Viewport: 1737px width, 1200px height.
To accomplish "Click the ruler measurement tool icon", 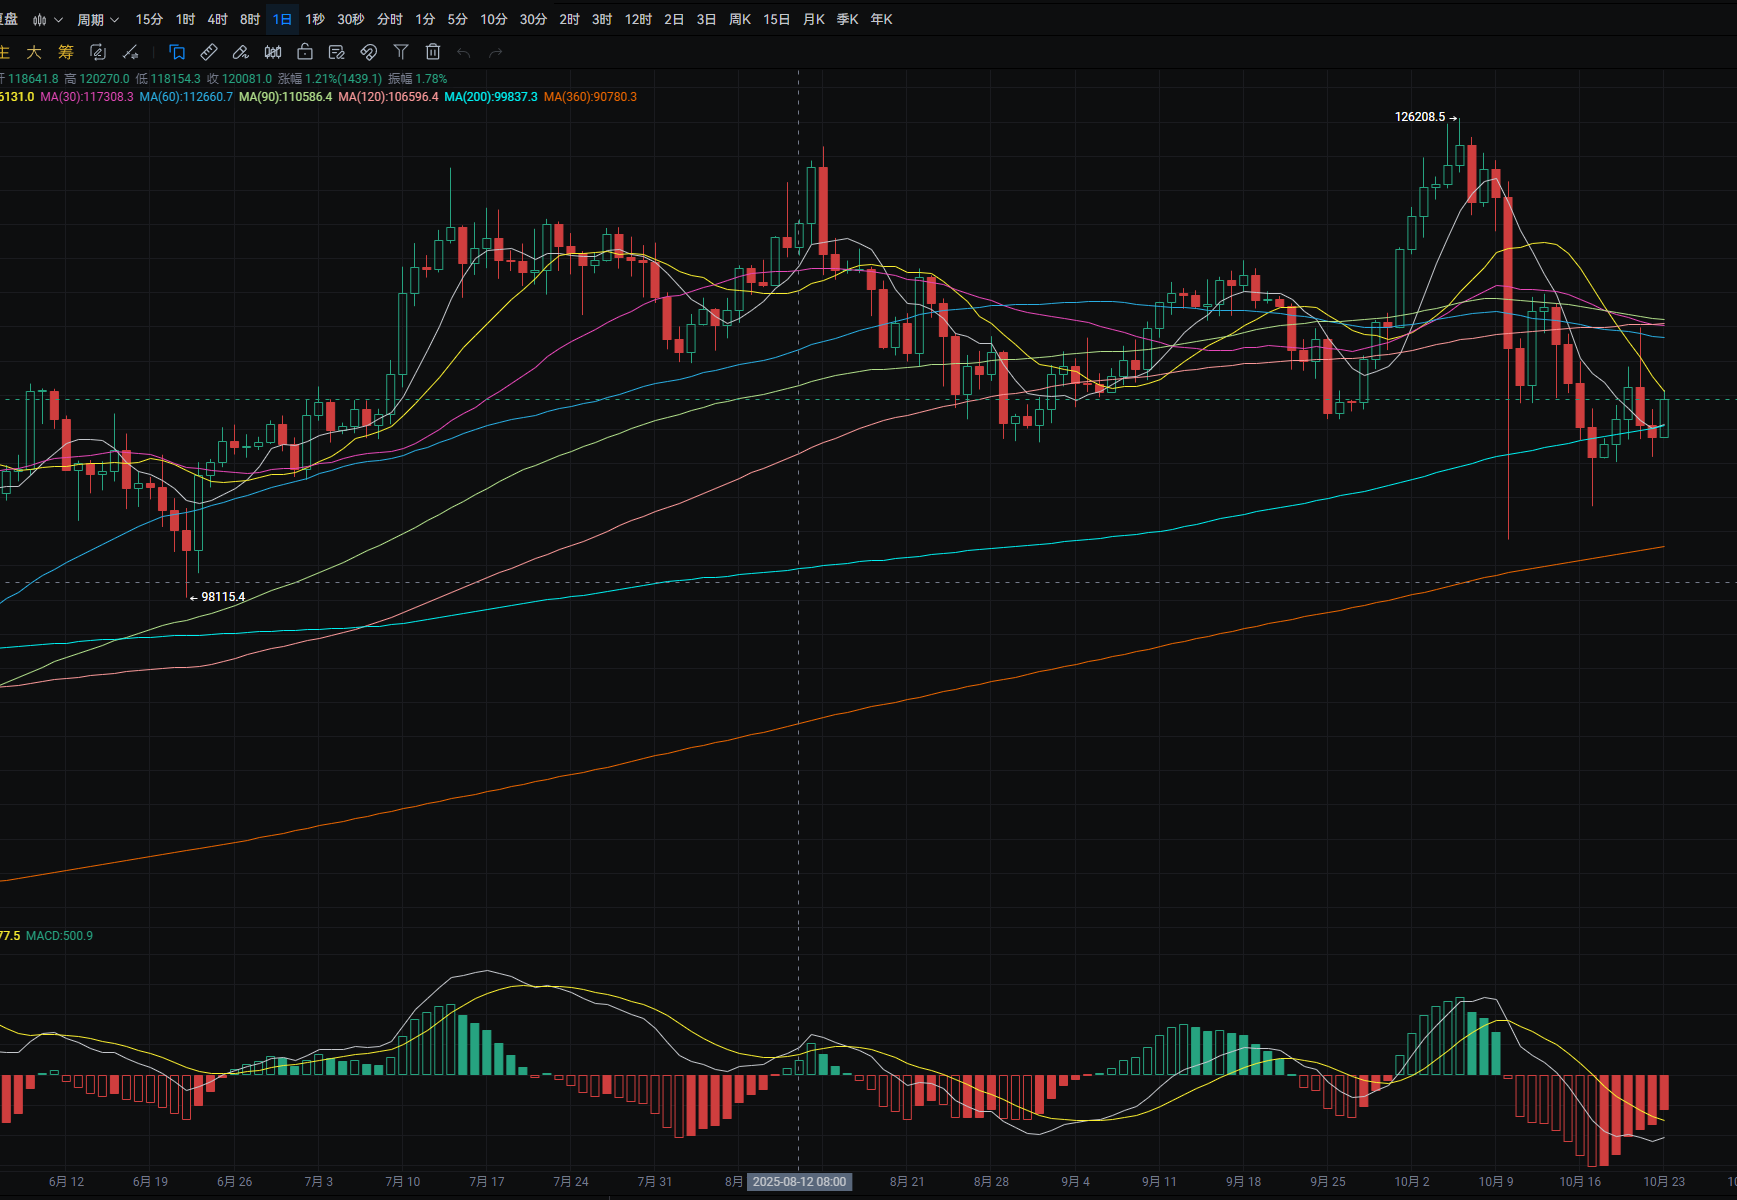I will click(x=209, y=52).
